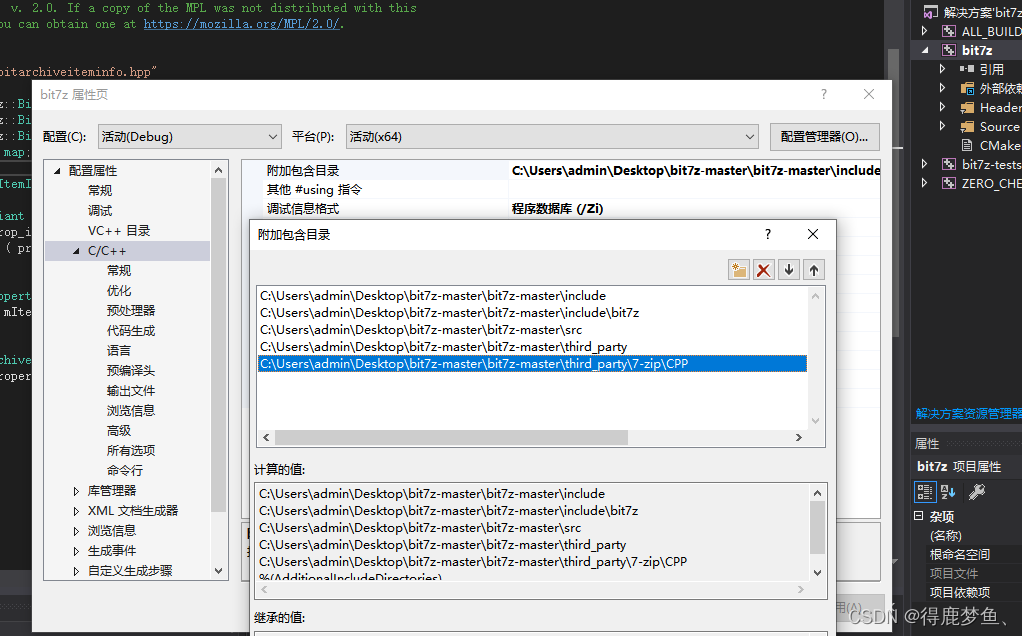
Task: Select ZERO_CHECK project icon
Action: pyautogui.click(x=949, y=183)
